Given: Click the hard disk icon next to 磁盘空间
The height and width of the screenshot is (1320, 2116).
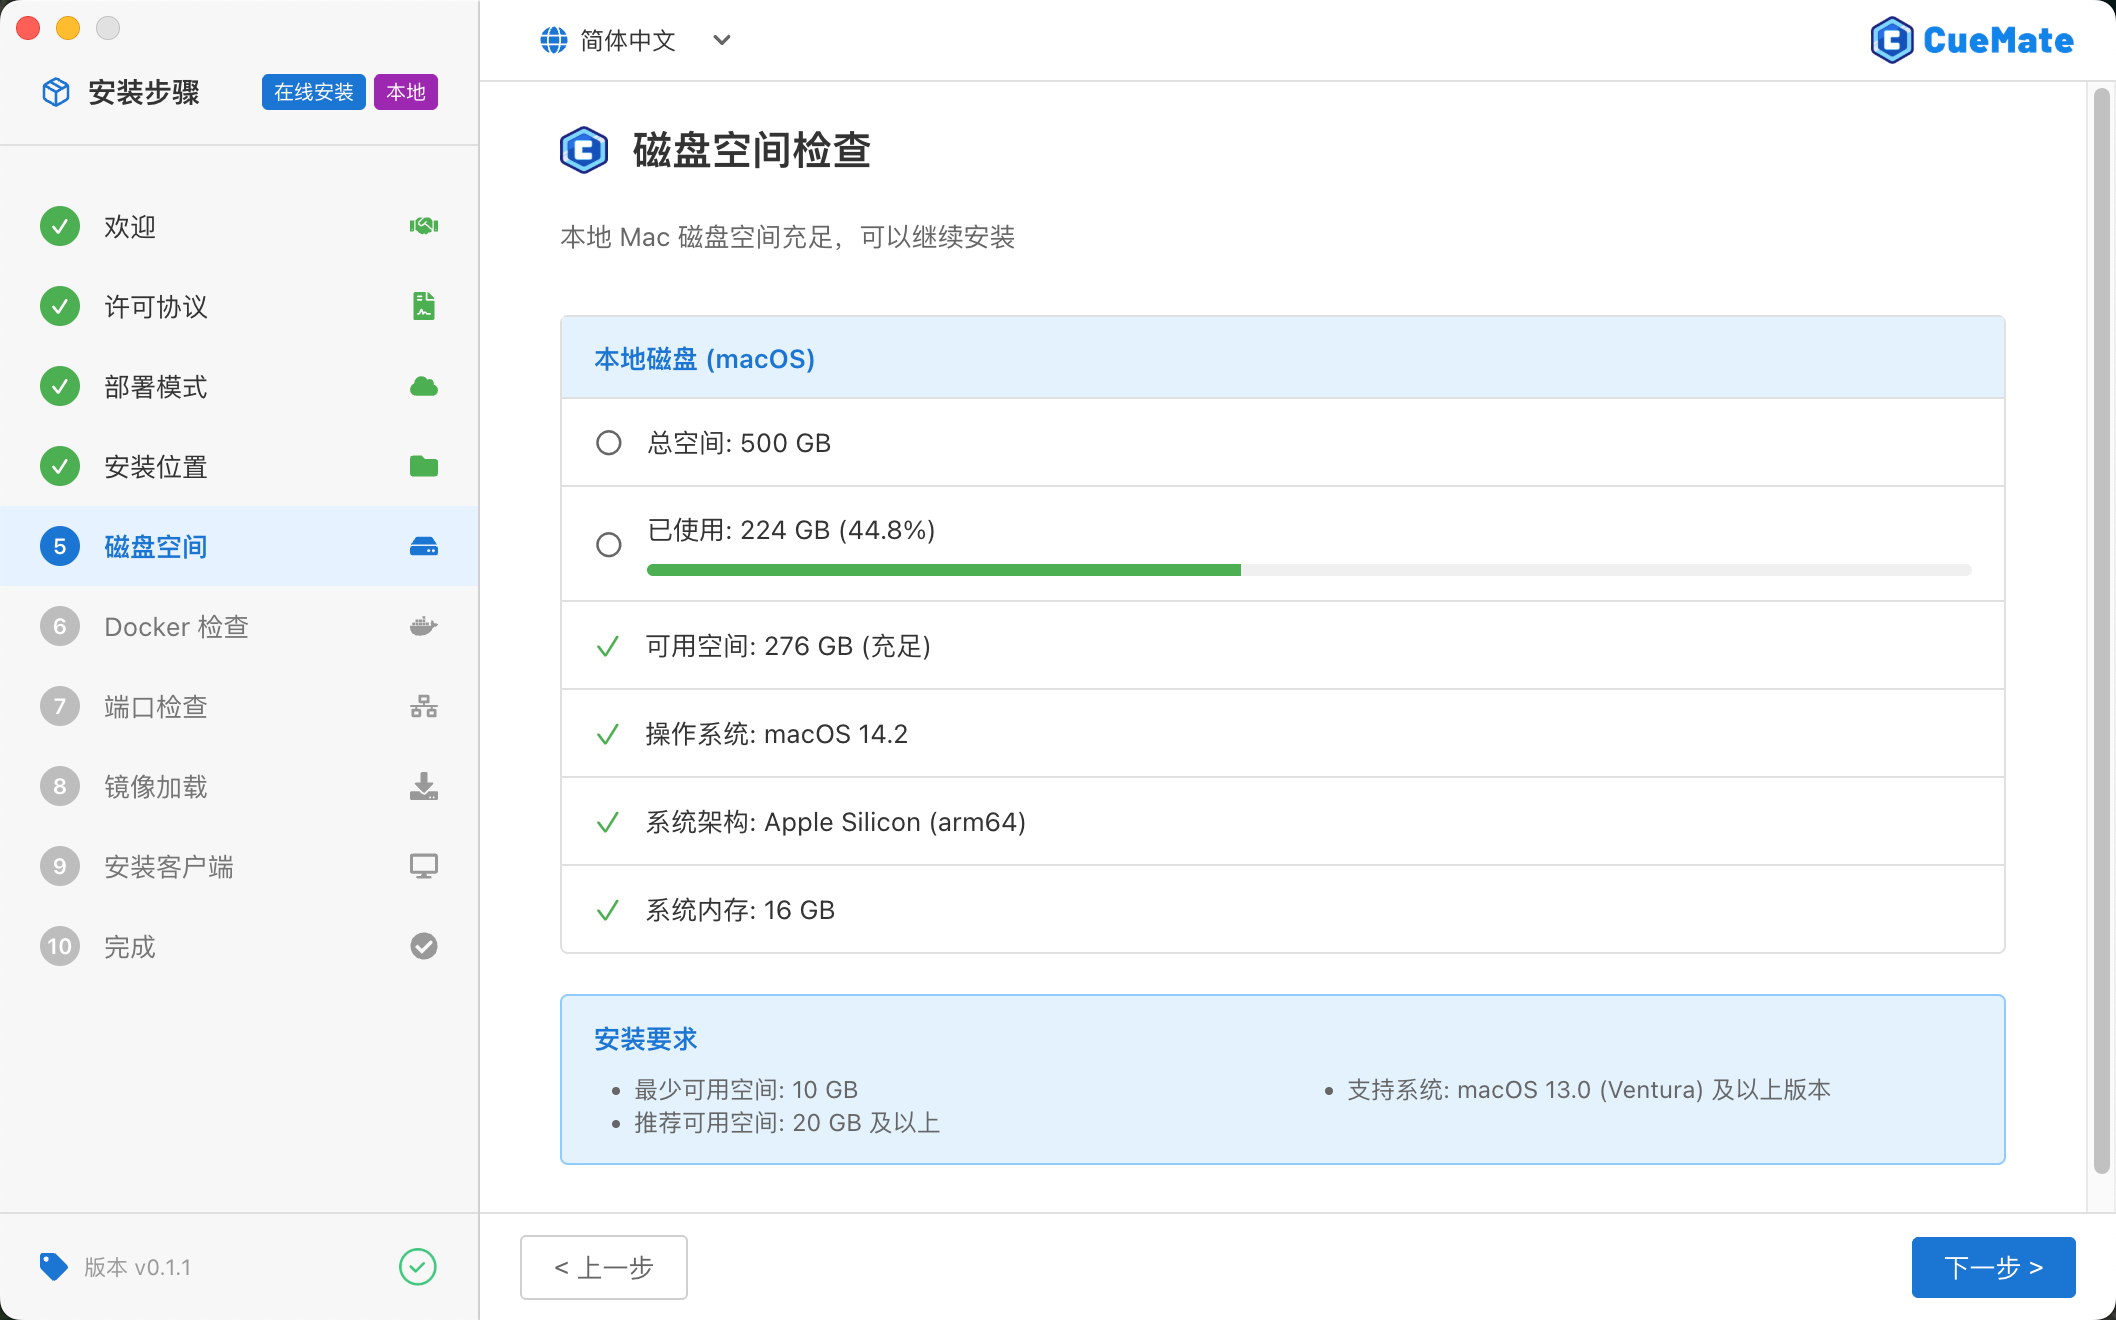Looking at the screenshot, I should (424, 546).
